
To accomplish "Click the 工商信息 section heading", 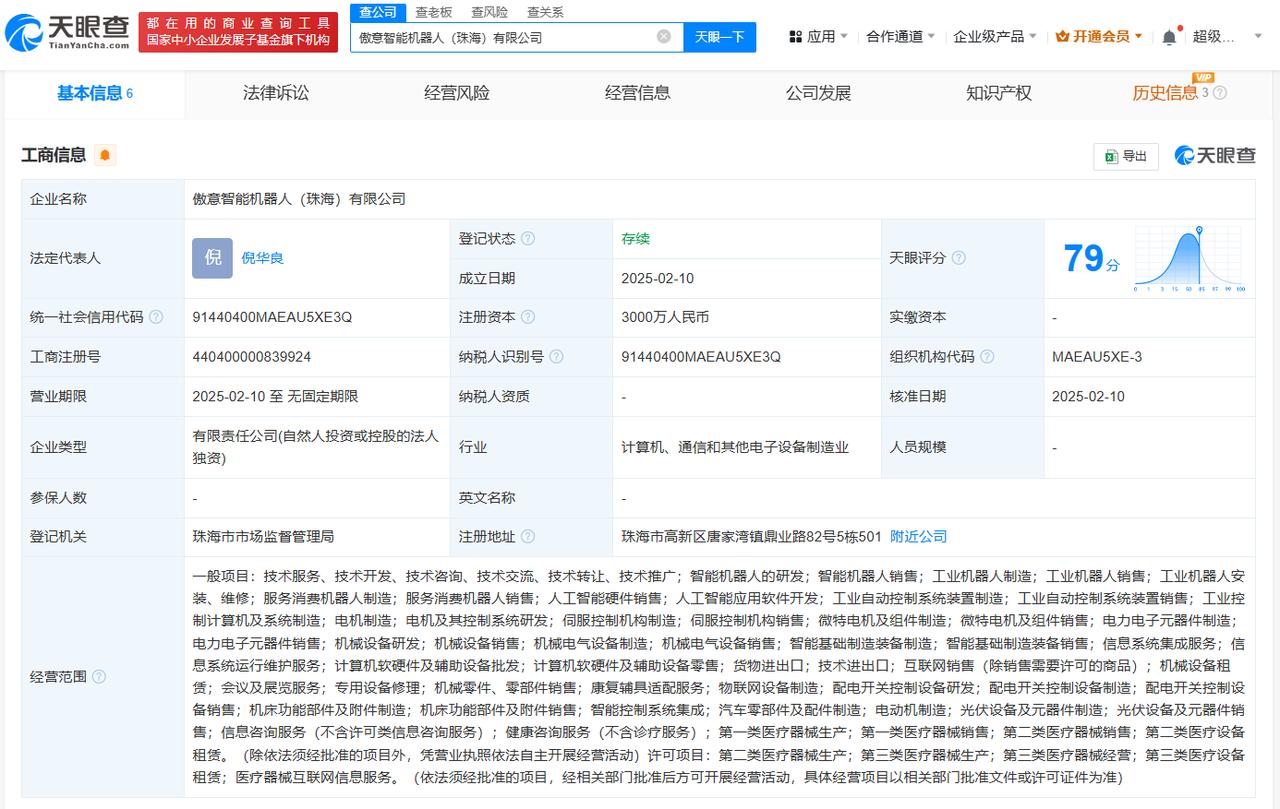I will (x=54, y=155).
